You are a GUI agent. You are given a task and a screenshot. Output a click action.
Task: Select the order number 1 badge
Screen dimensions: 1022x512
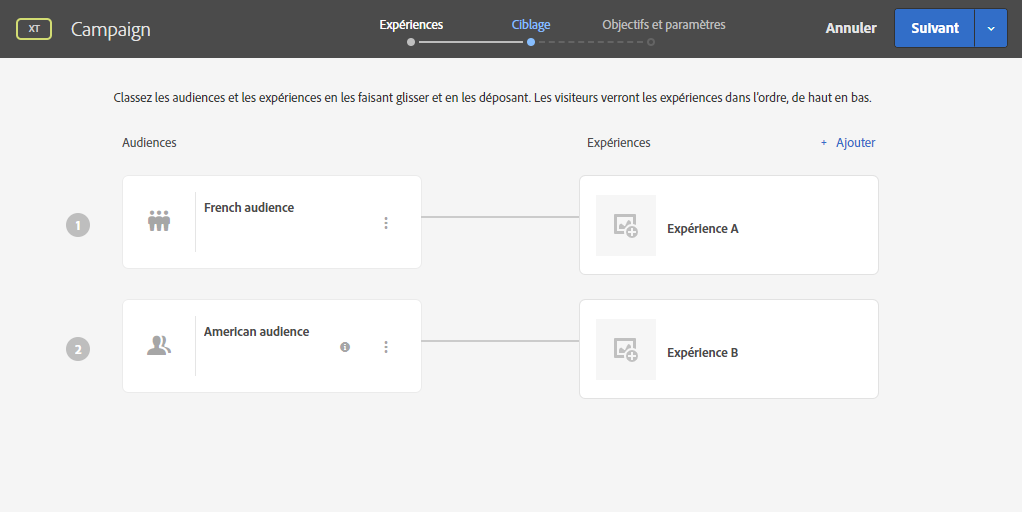pyautogui.click(x=78, y=225)
